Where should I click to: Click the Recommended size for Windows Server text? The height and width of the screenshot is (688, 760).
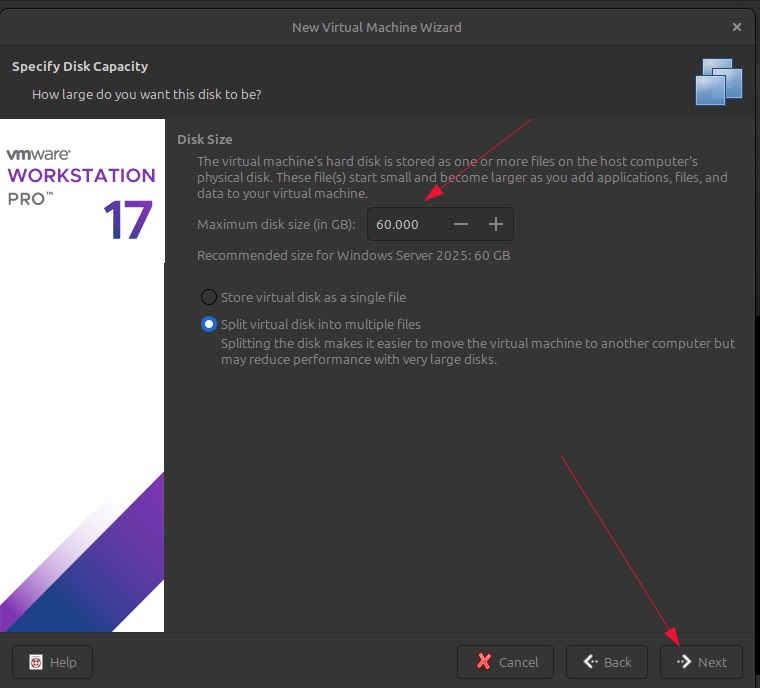[x=353, y=255]
